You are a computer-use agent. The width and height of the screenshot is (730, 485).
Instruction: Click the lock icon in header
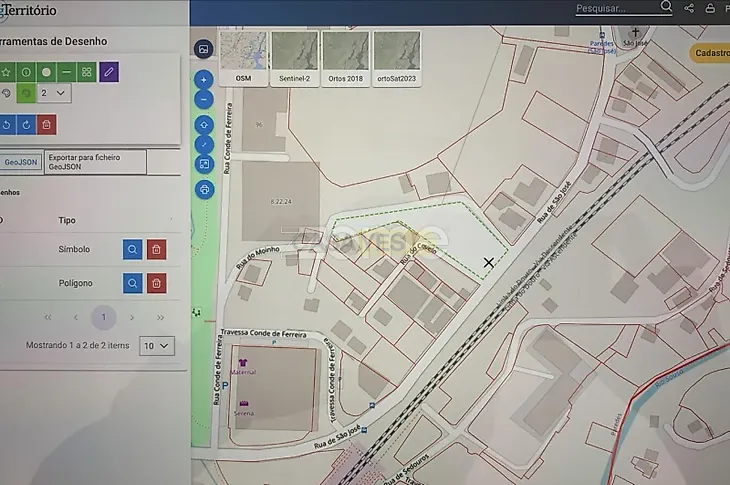click(x=710, y=8)
